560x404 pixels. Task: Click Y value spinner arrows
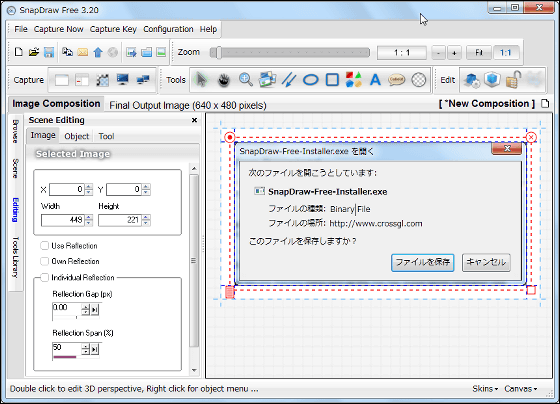click(x=146, y=189)
